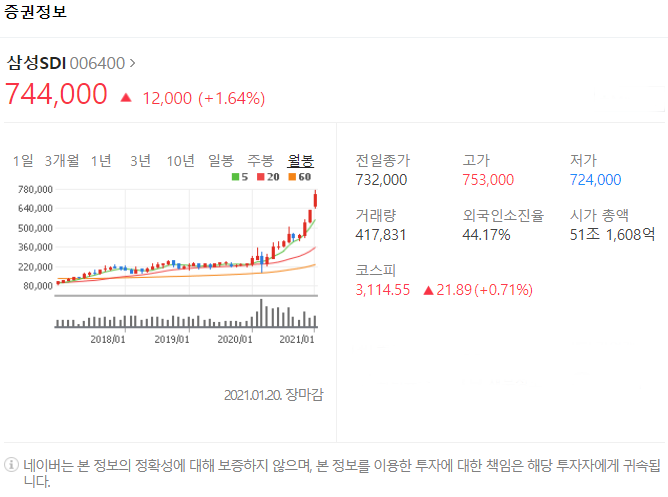
Task: Click the green 5 moving average legend swatch
Action: point(235,177)
